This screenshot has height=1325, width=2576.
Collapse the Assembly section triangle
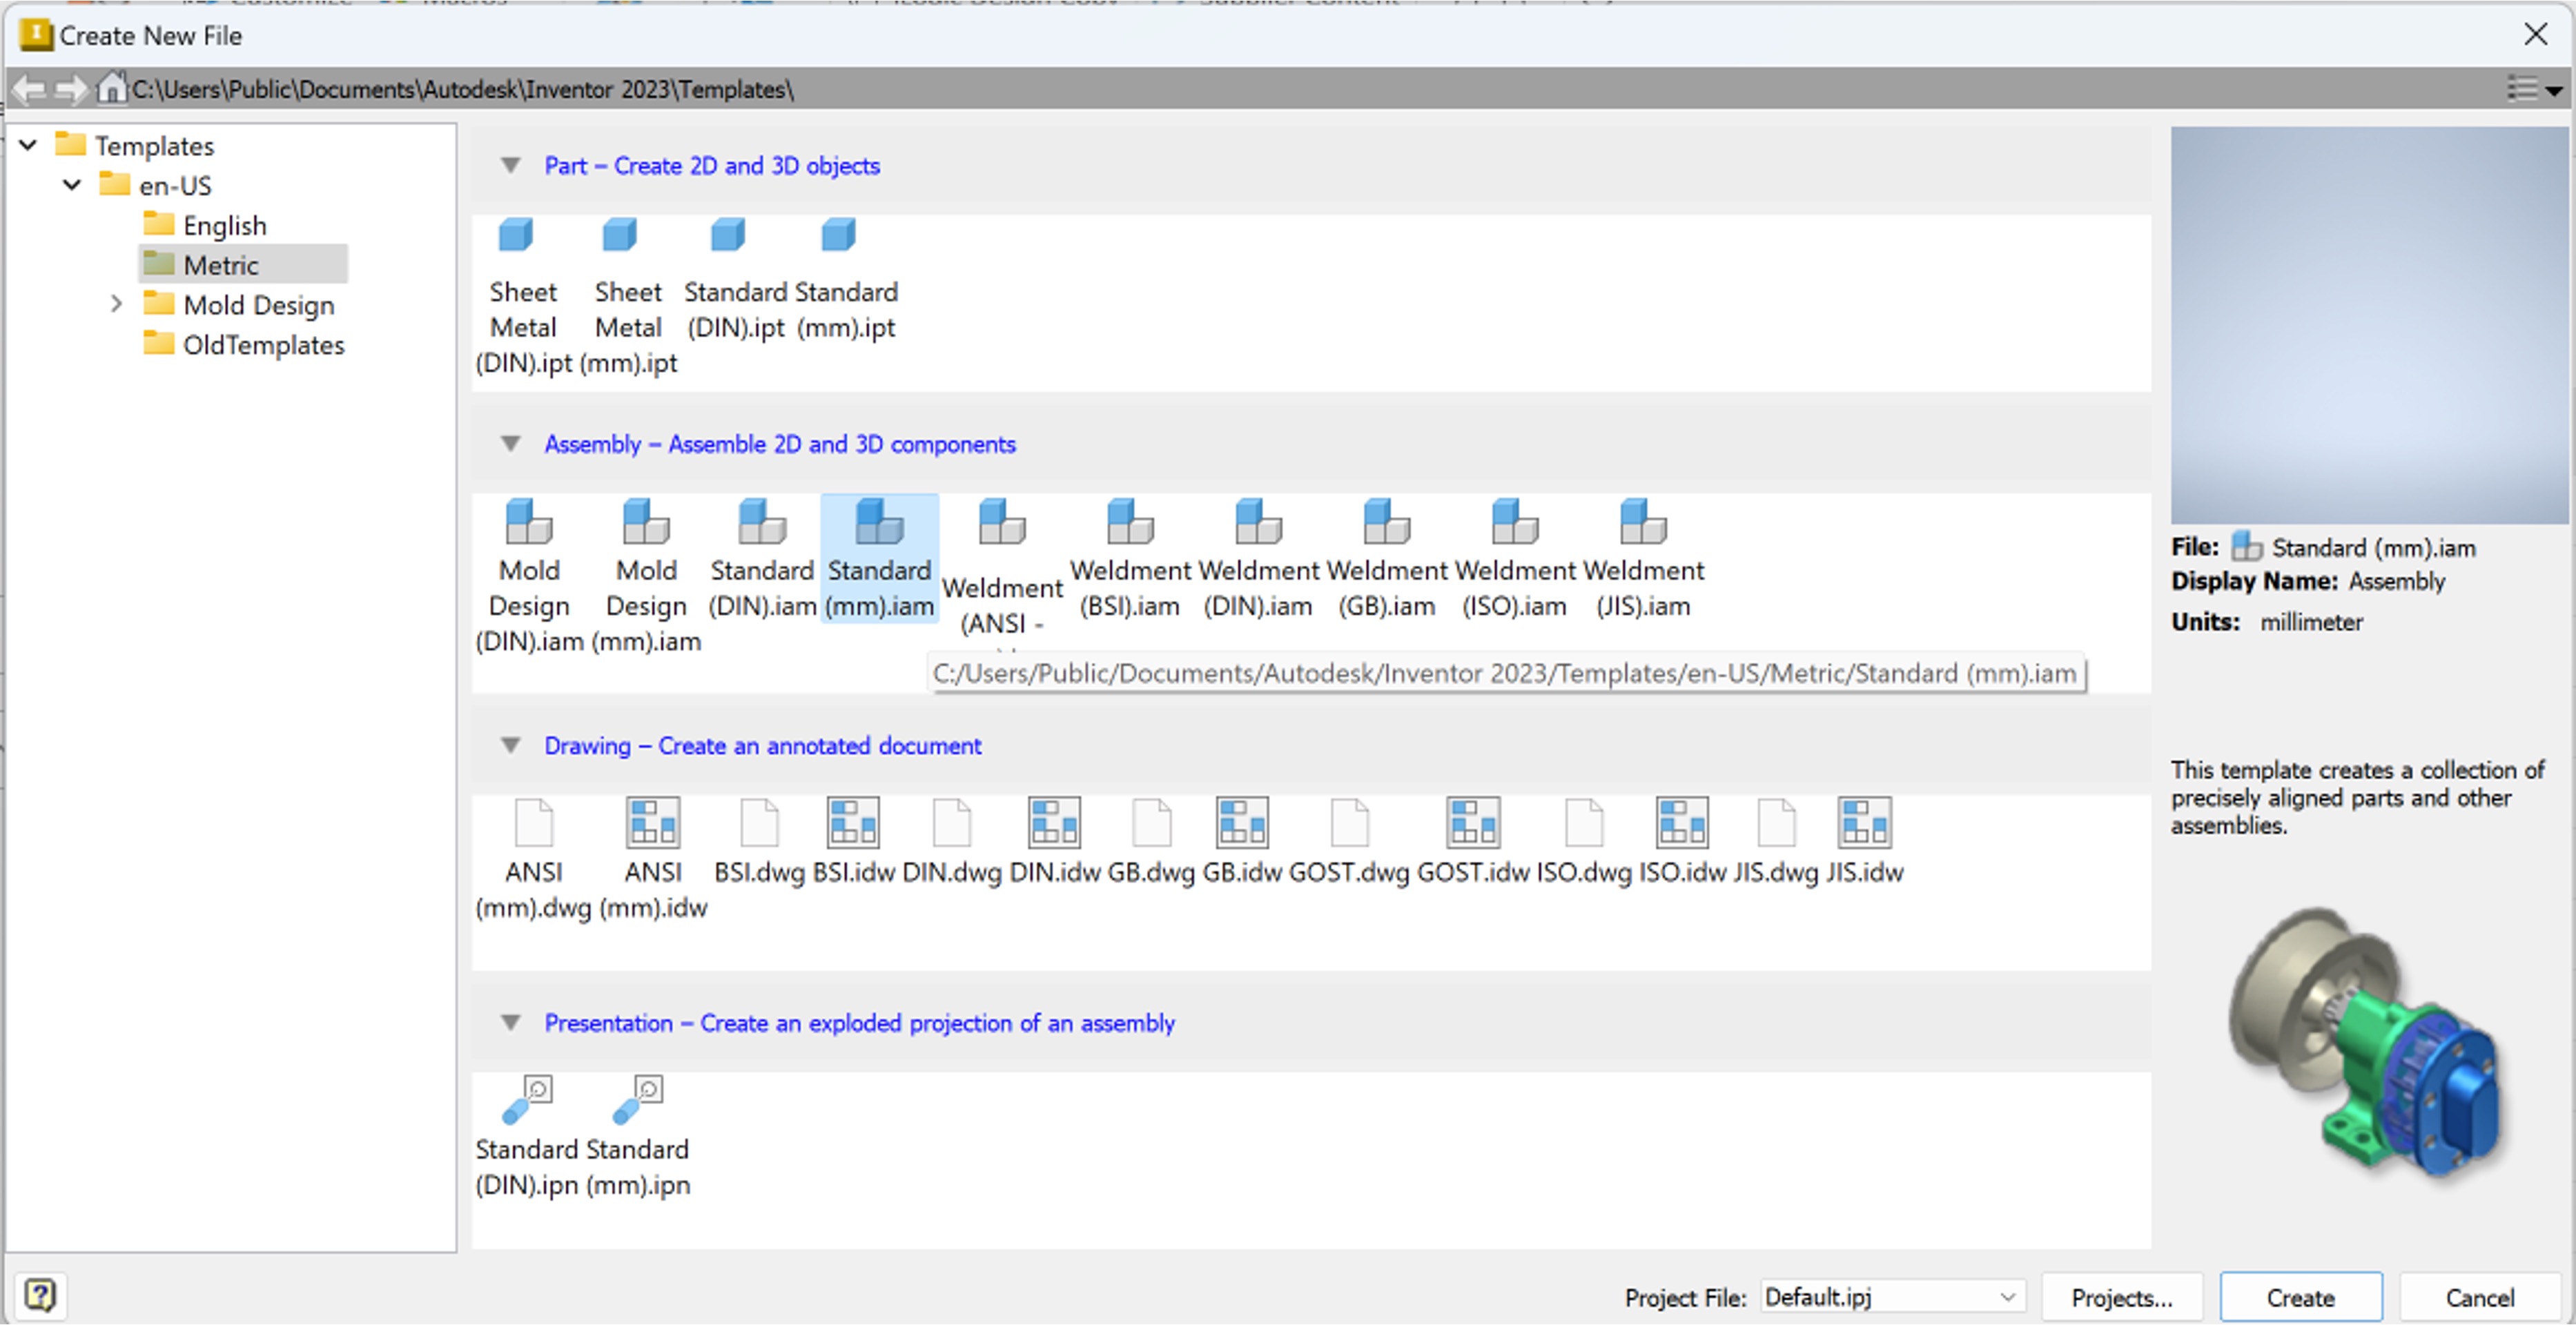[x=510, y=443]
